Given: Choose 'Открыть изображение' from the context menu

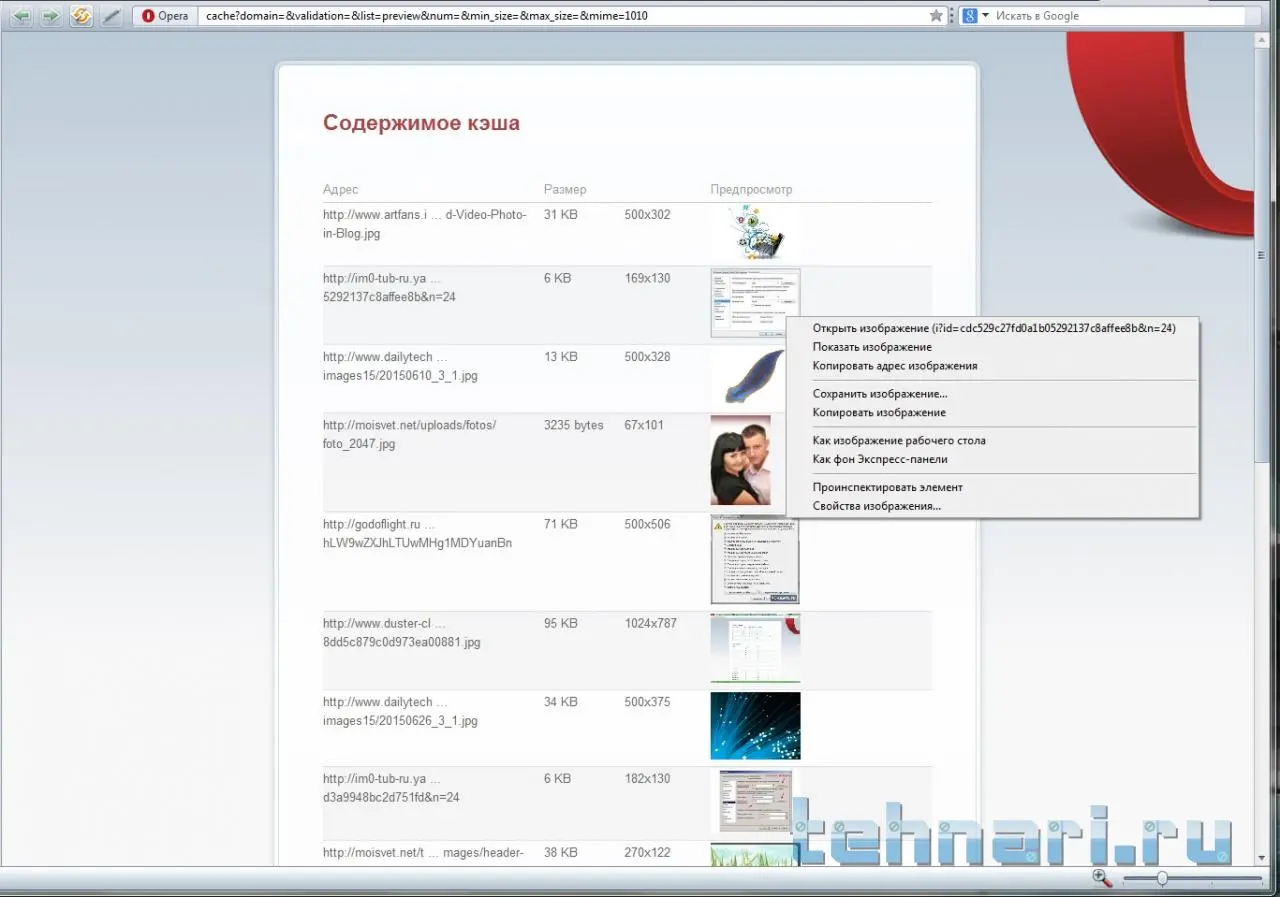Looking at the screenshot, I should [993, 328].
